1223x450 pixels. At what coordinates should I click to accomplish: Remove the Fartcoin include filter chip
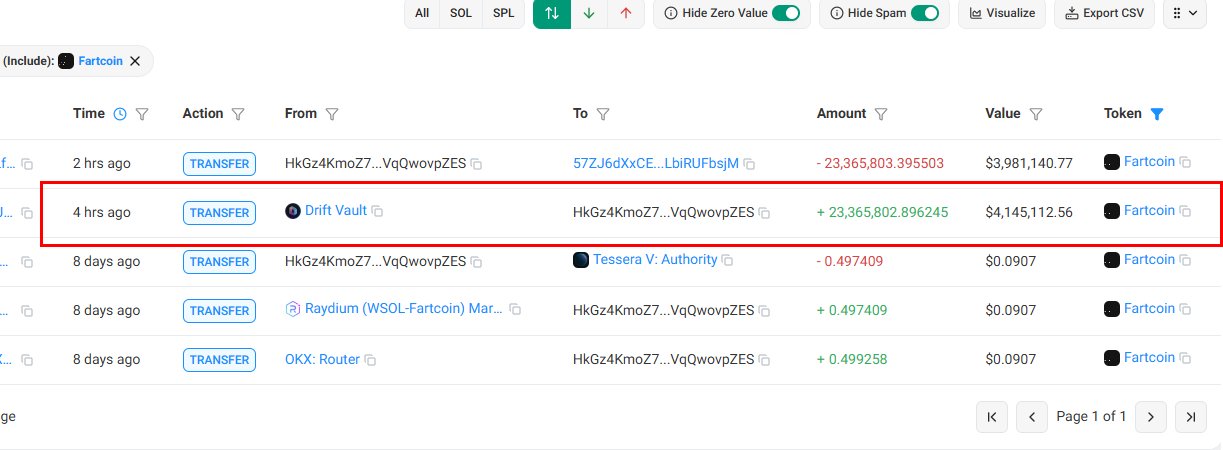[x=135, y=61]
